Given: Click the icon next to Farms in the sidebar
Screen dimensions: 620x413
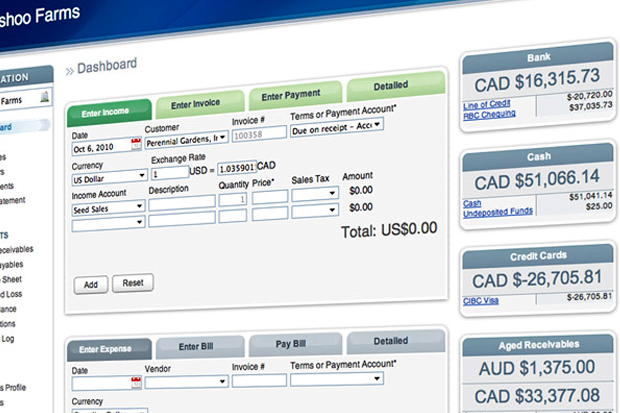Looking at the screenshot, I should click(x=45, y=99).
